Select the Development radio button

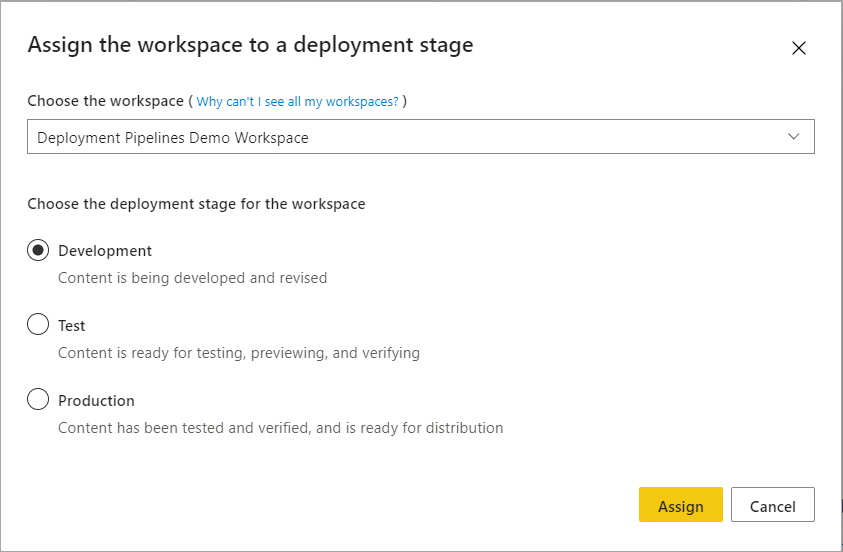(x=38, y=251)
